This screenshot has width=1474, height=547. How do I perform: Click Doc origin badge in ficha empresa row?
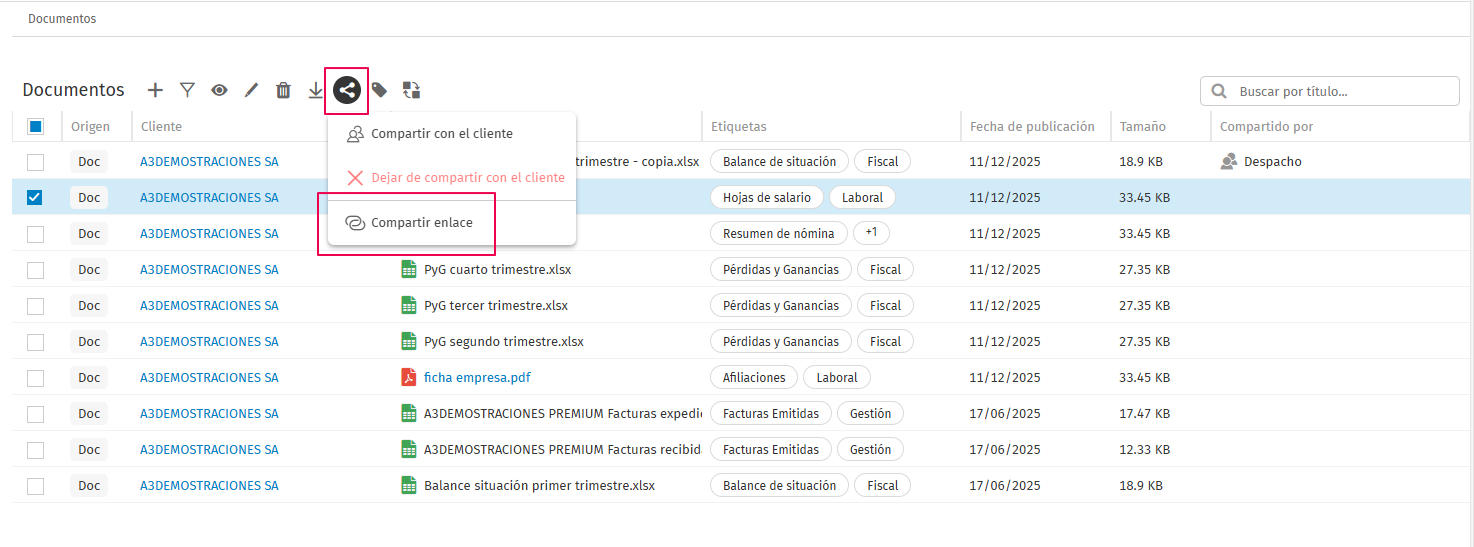tap(89, 377)
